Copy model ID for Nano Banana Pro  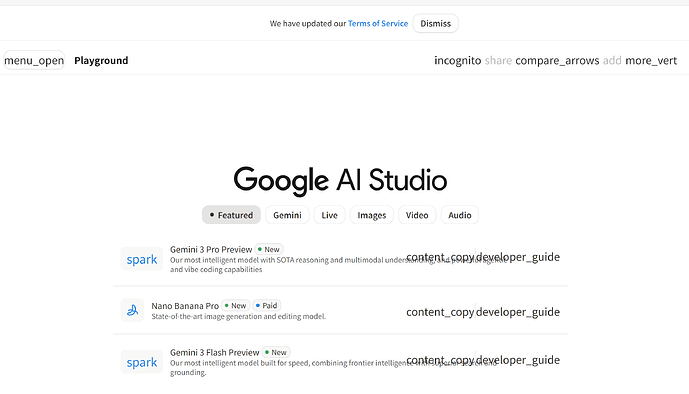tap(440, 312)
